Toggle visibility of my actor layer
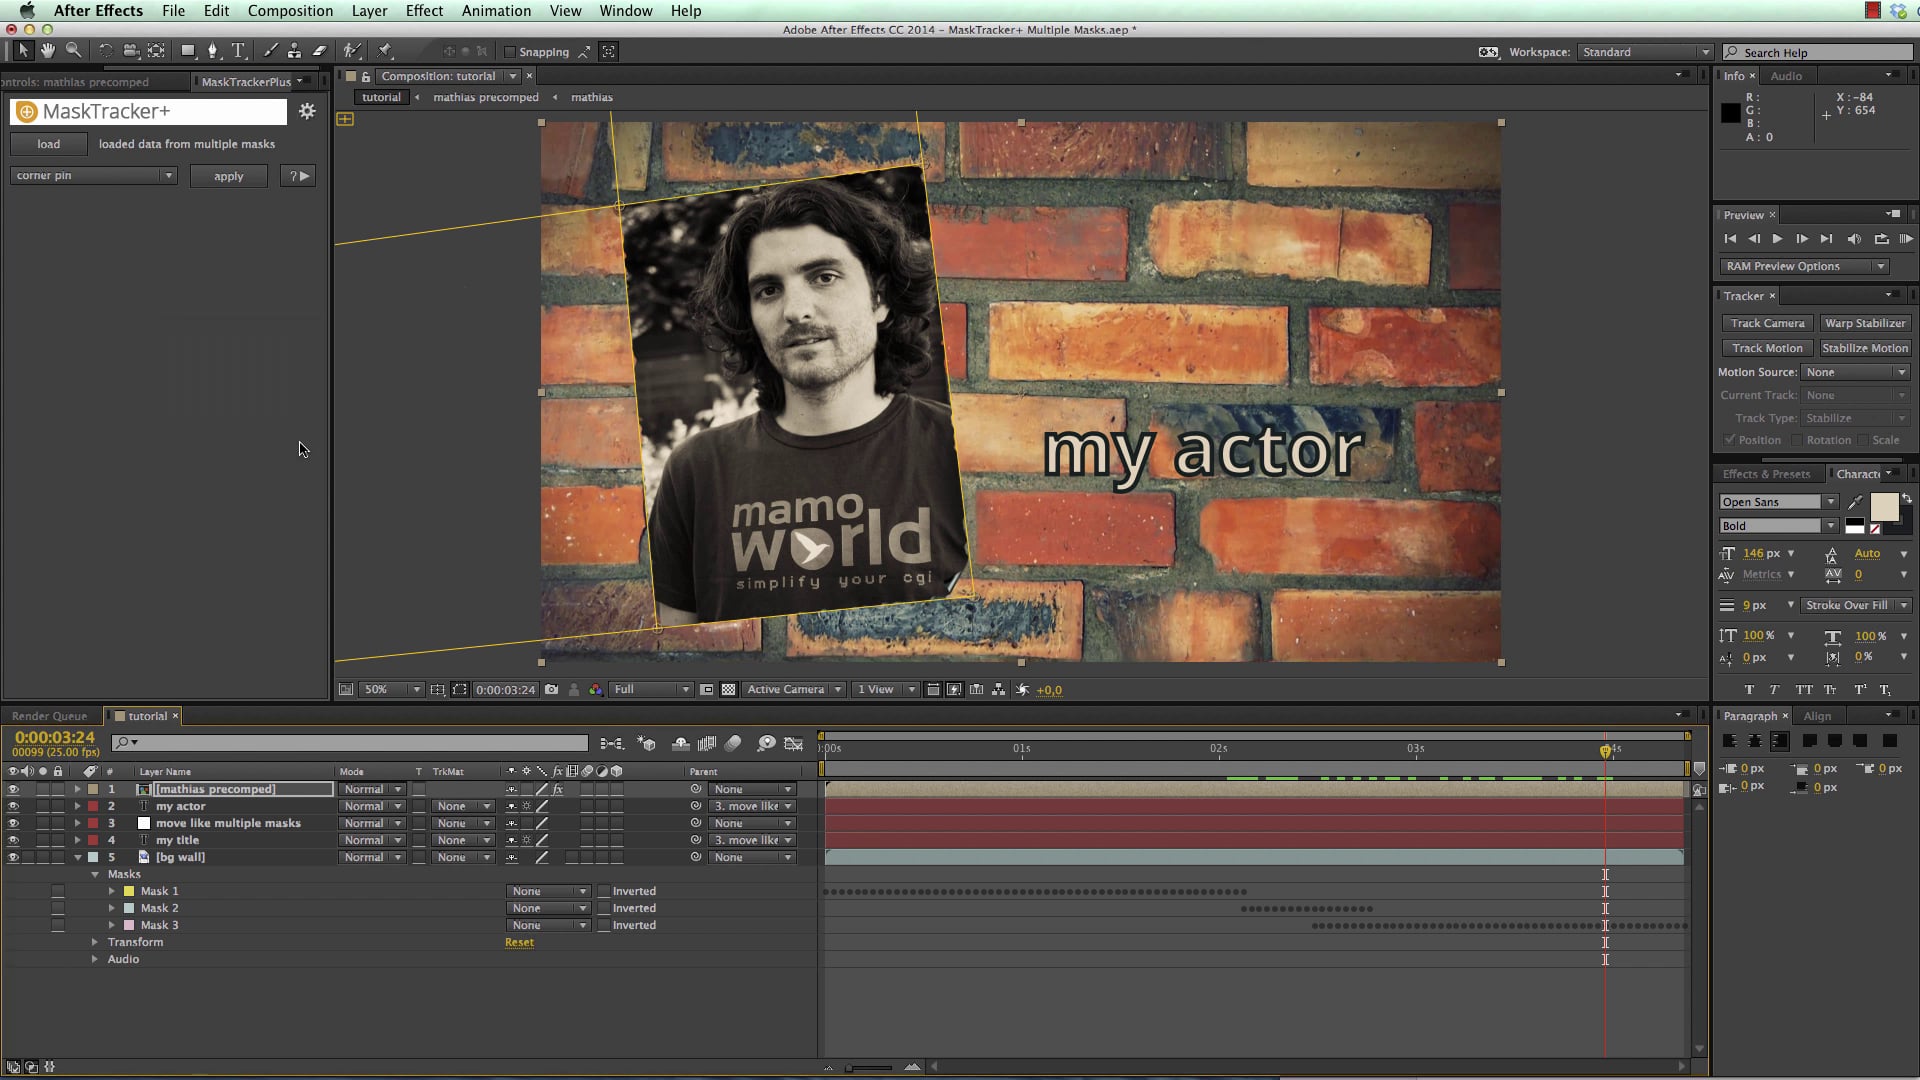Image resolution: width=1920 pixels, height=1080 pixels. click(12, 806)
